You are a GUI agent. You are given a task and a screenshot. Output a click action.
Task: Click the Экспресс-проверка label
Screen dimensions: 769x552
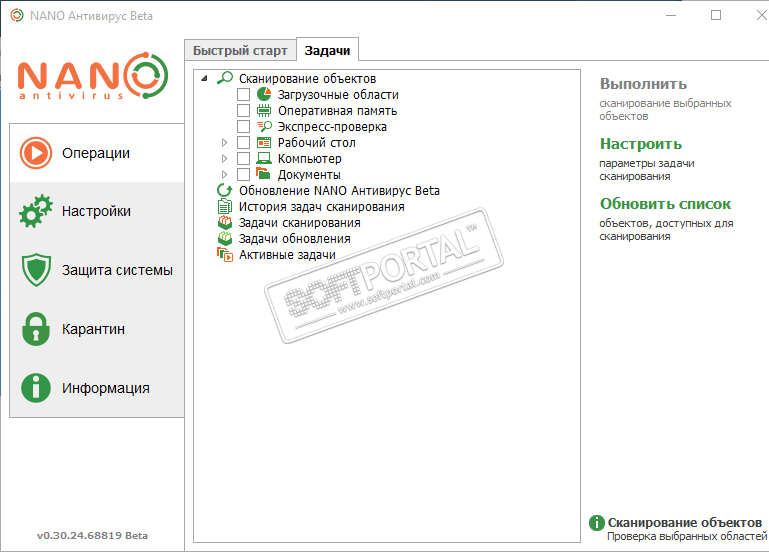pyautogui.click(x=332, y=126)
